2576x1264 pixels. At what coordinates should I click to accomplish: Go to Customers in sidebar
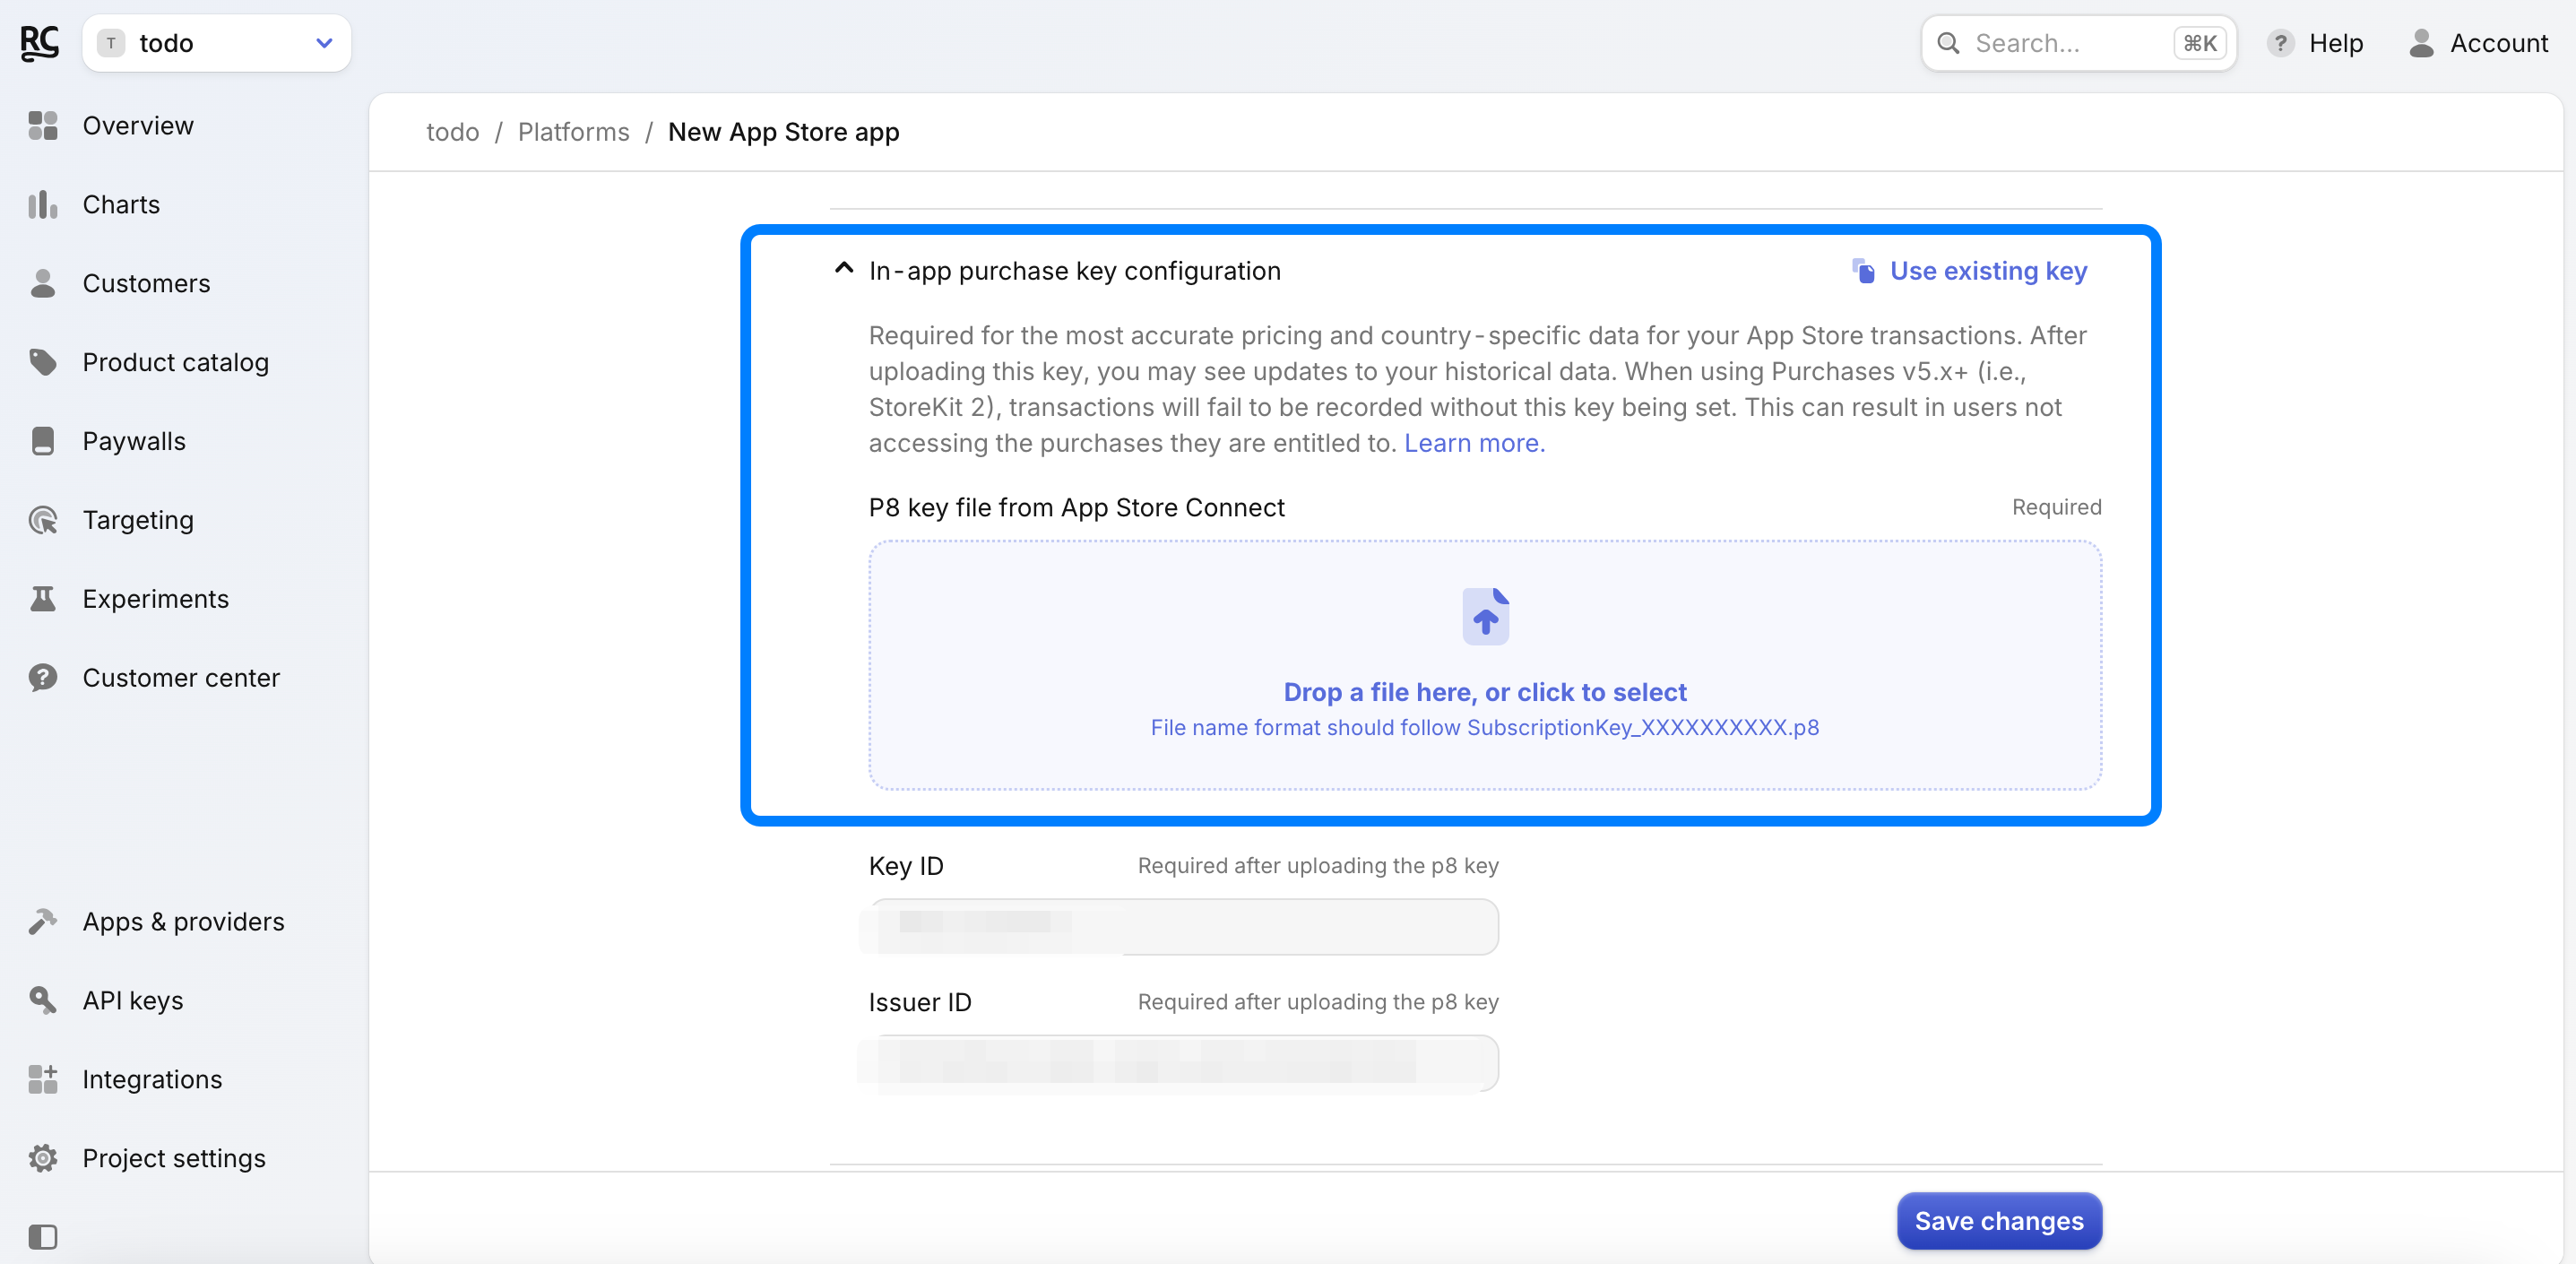[146, 284]
